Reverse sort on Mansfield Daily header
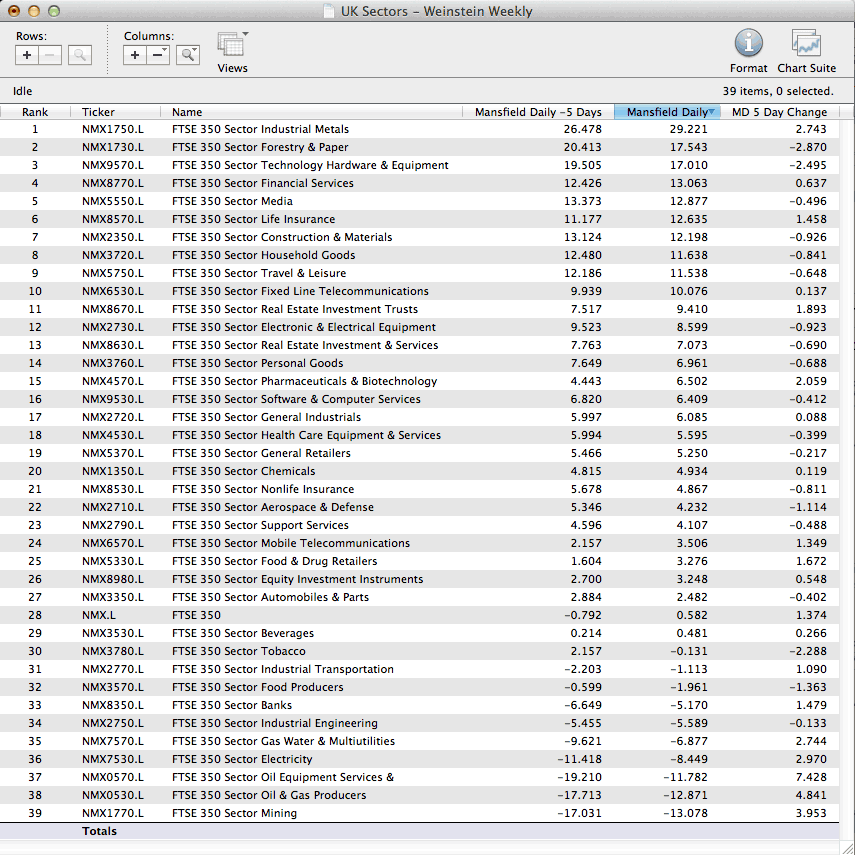855x855 pixels. tap(666, 112)
